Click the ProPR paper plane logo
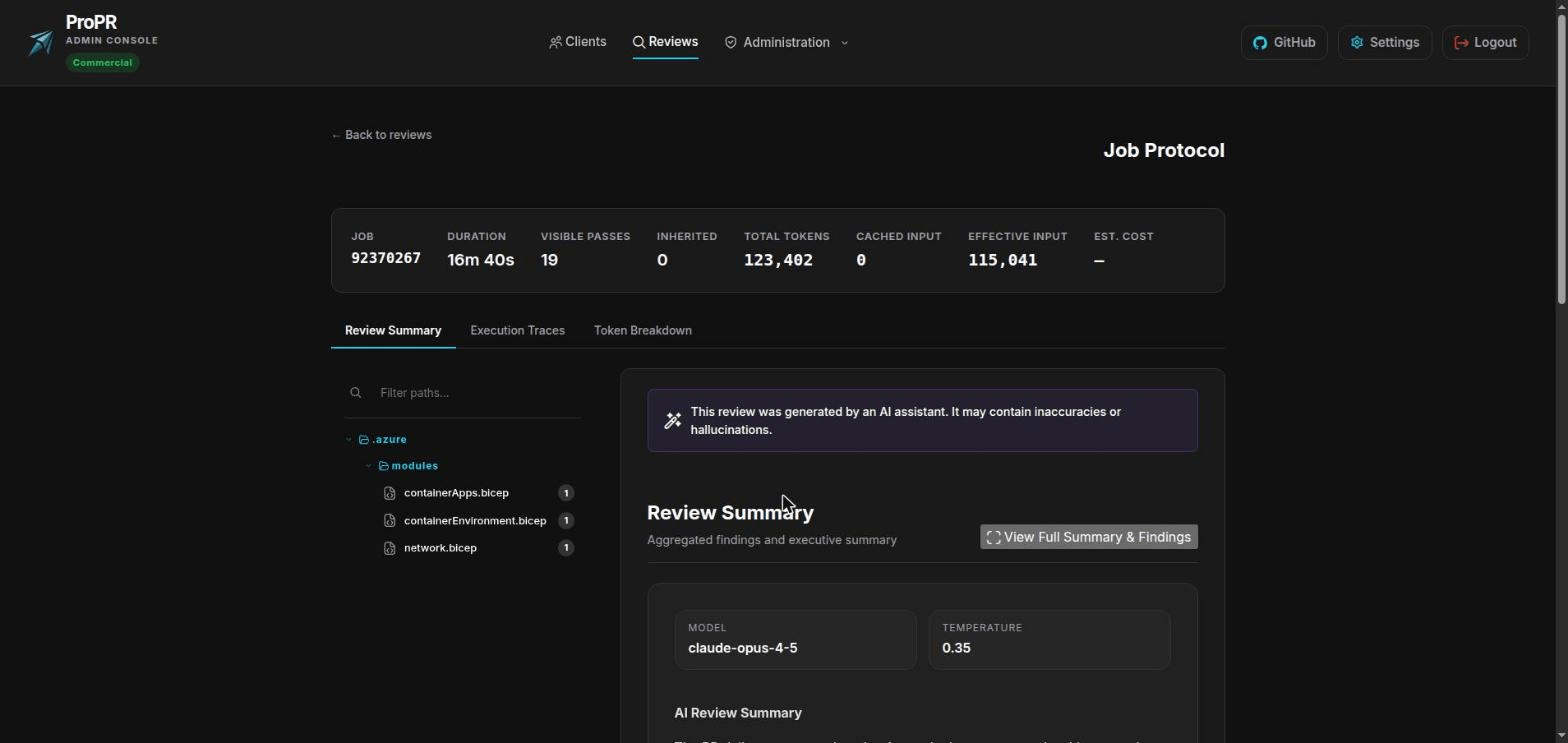1568x743 pixels. point(41,42)
